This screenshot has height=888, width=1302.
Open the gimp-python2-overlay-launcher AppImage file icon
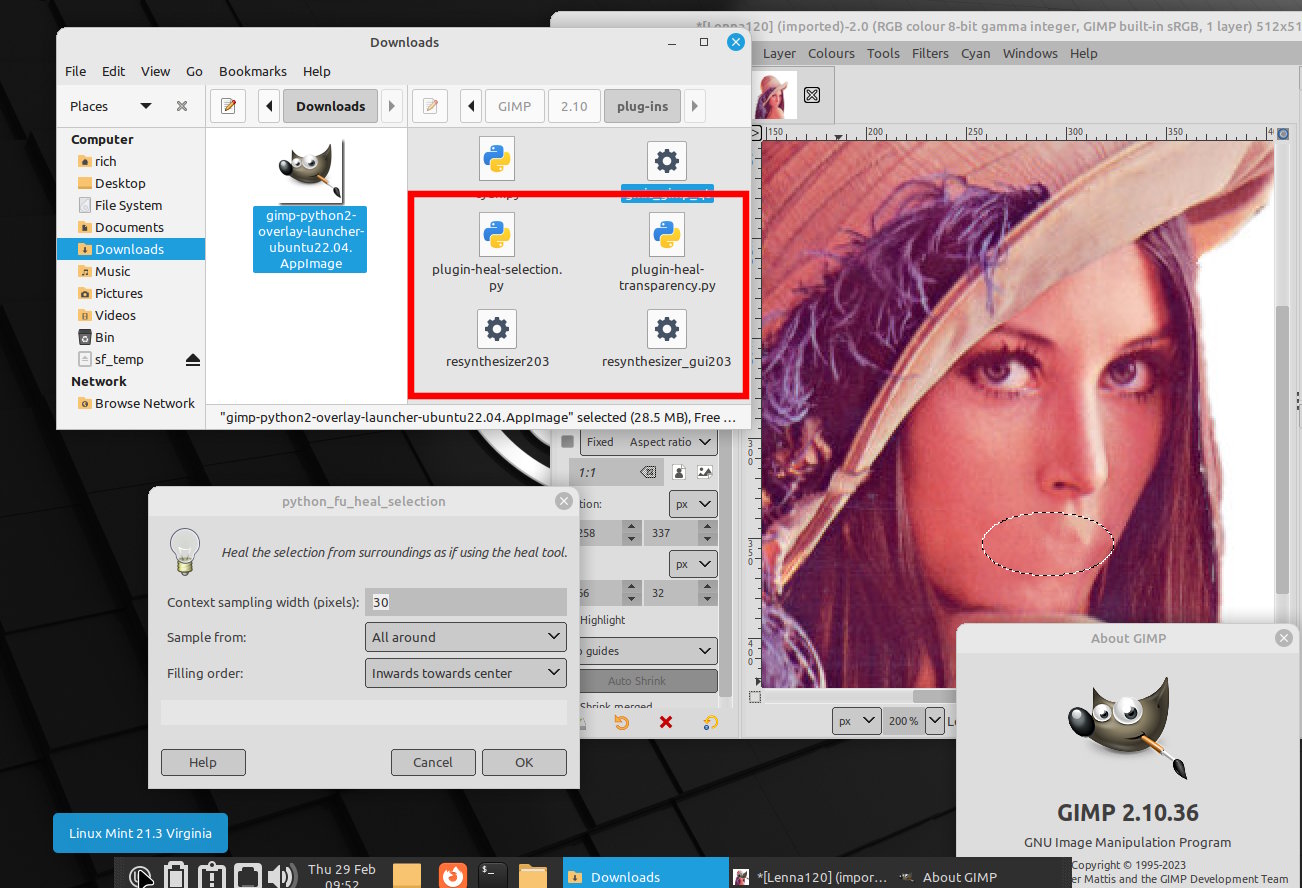(311, 170)
